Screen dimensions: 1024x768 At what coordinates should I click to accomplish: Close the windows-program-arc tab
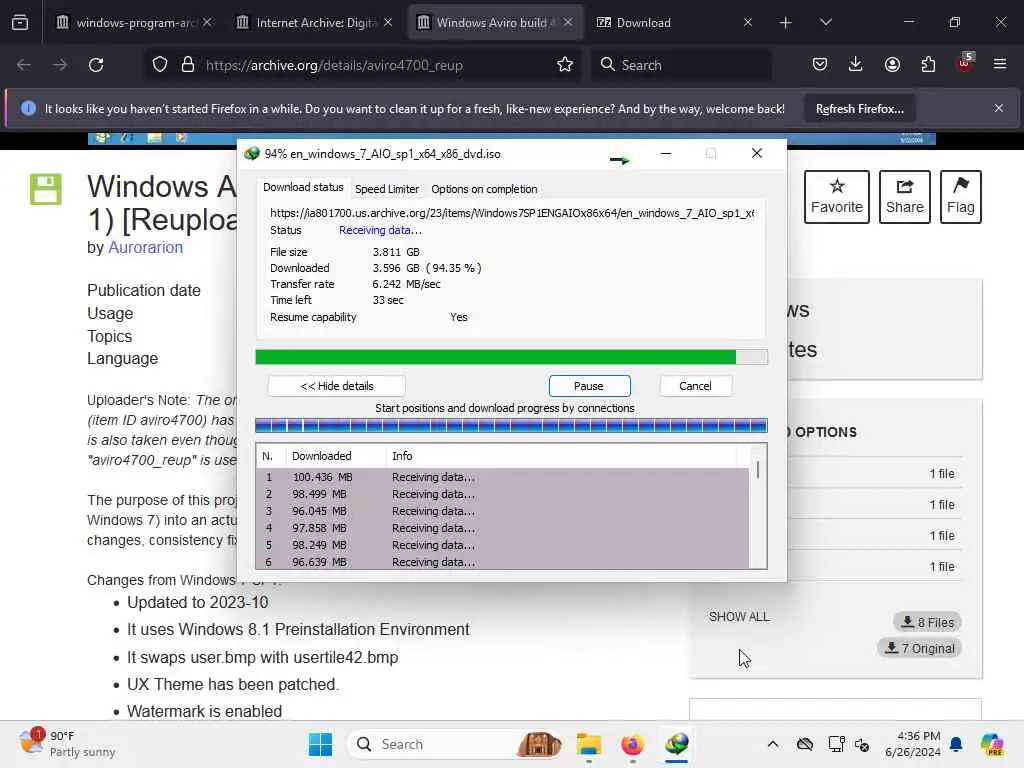coord(207,22)
